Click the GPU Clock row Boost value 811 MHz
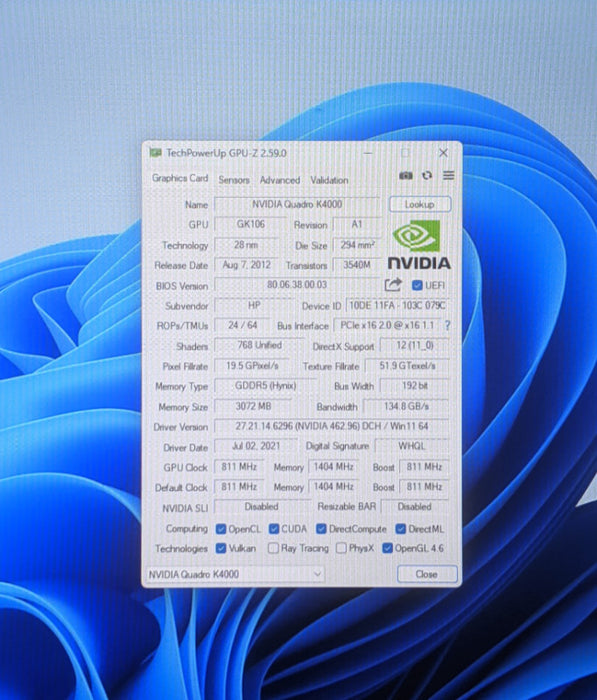The image size is (597, 700). point(424,467)
